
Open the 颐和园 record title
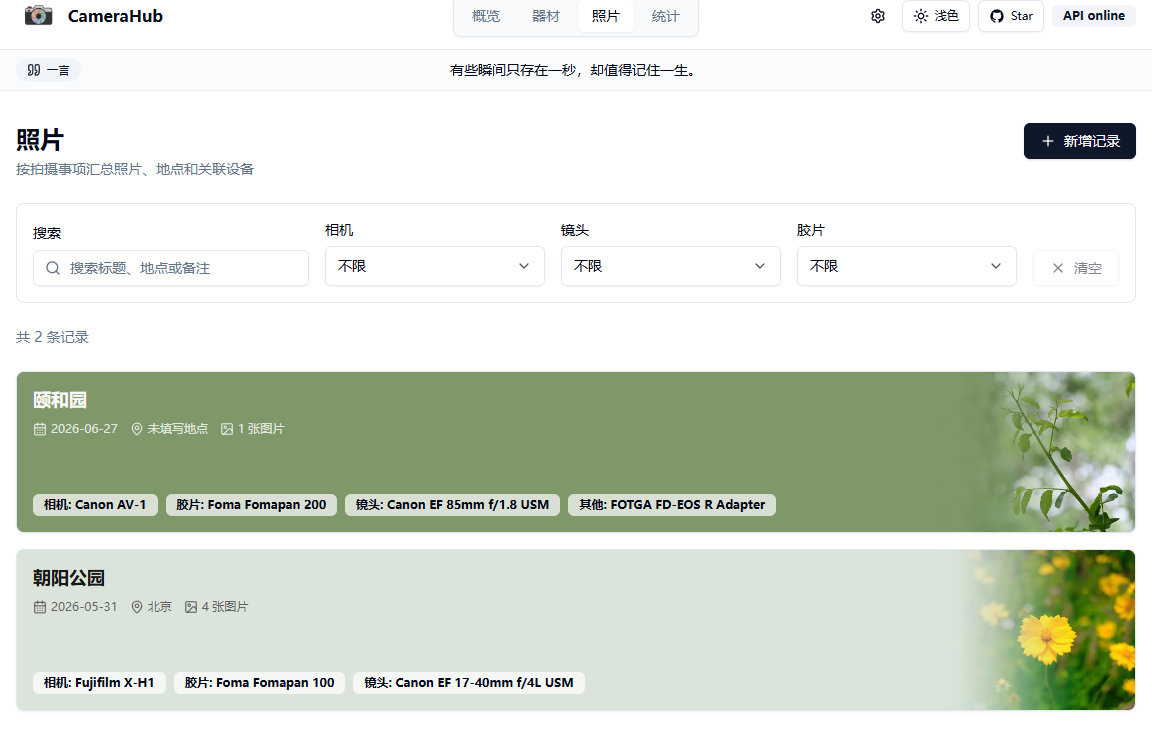tap(60, 401)
